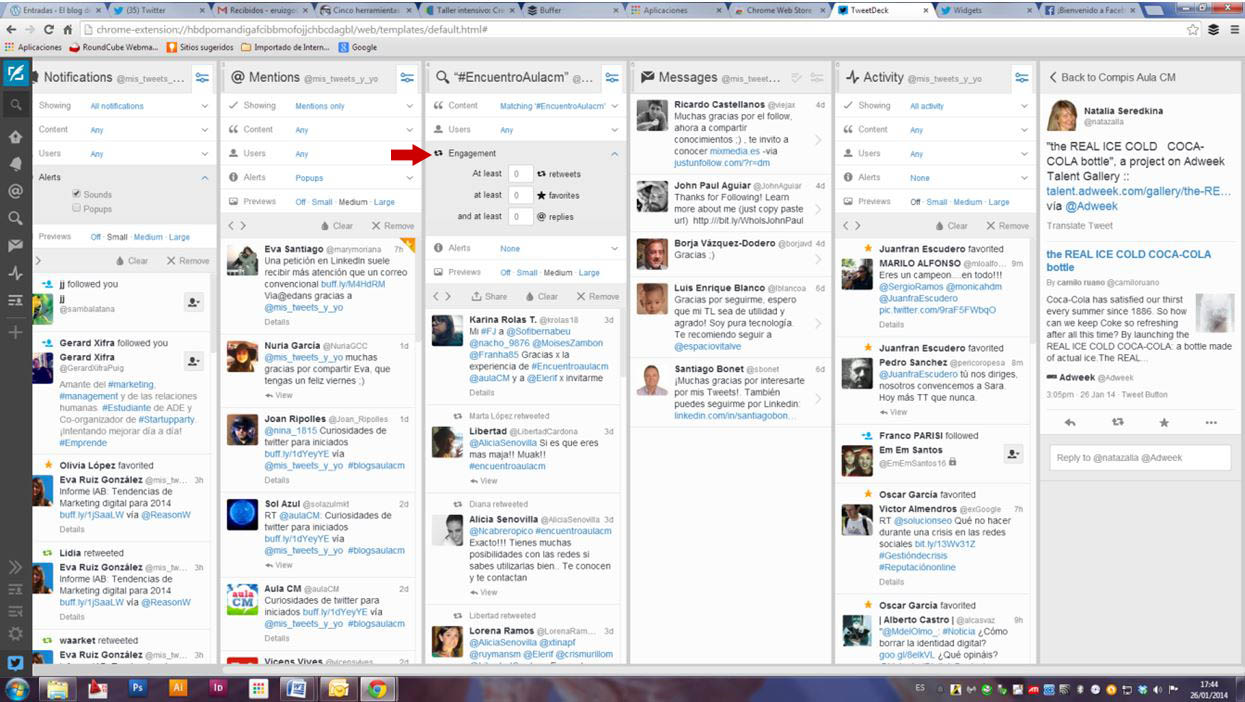1245x702 pixels.
Task: Click follow-user button beside Gerard Xifra
Action: tap(194, 361)
